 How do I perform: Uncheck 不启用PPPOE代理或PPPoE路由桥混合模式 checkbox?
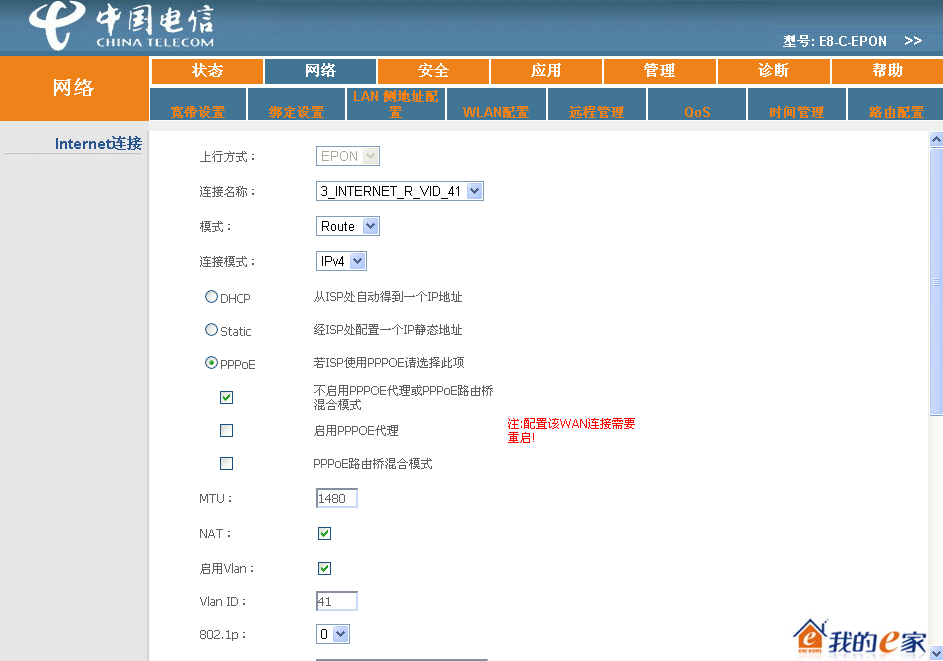pos(226,398)
